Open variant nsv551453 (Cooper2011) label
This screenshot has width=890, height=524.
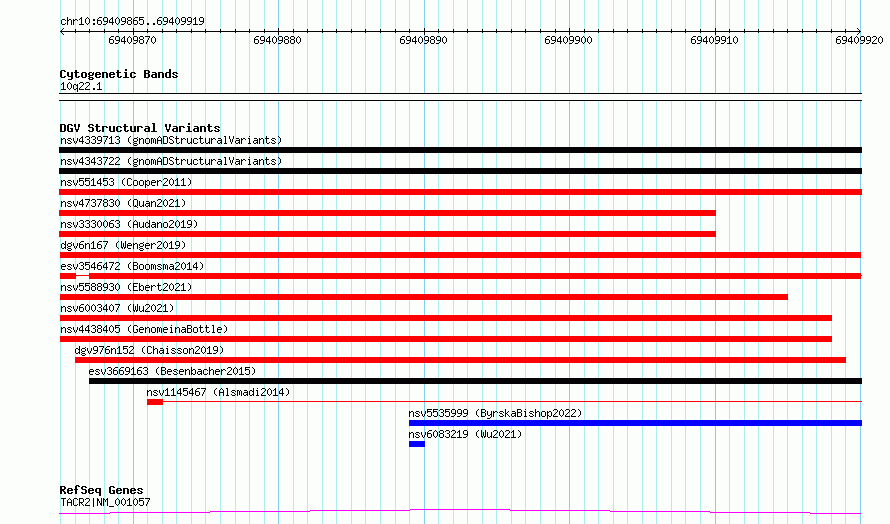[x=126, y=182]
